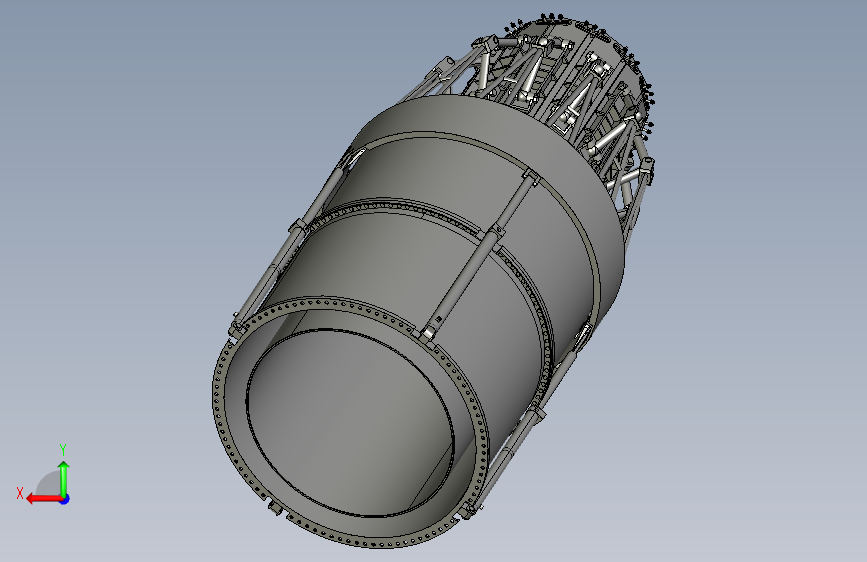867x562 pixels.
Task: Click the X label of the axis triad
Action: (20, 493)
